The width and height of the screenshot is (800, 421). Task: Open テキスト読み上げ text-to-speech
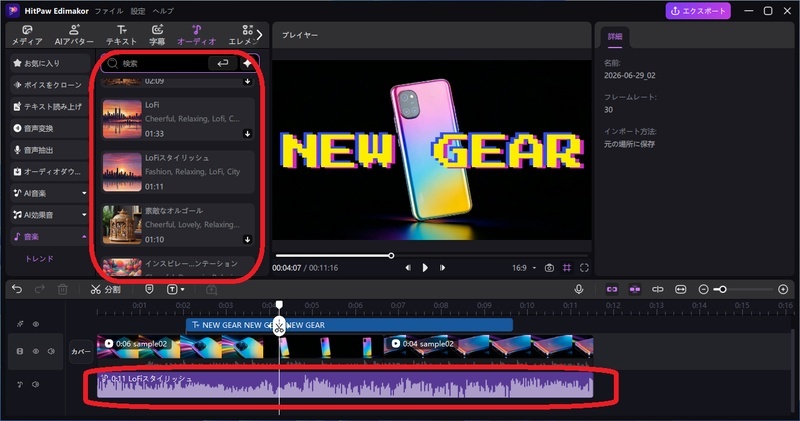pyautogui.click(x=49, y=107)
